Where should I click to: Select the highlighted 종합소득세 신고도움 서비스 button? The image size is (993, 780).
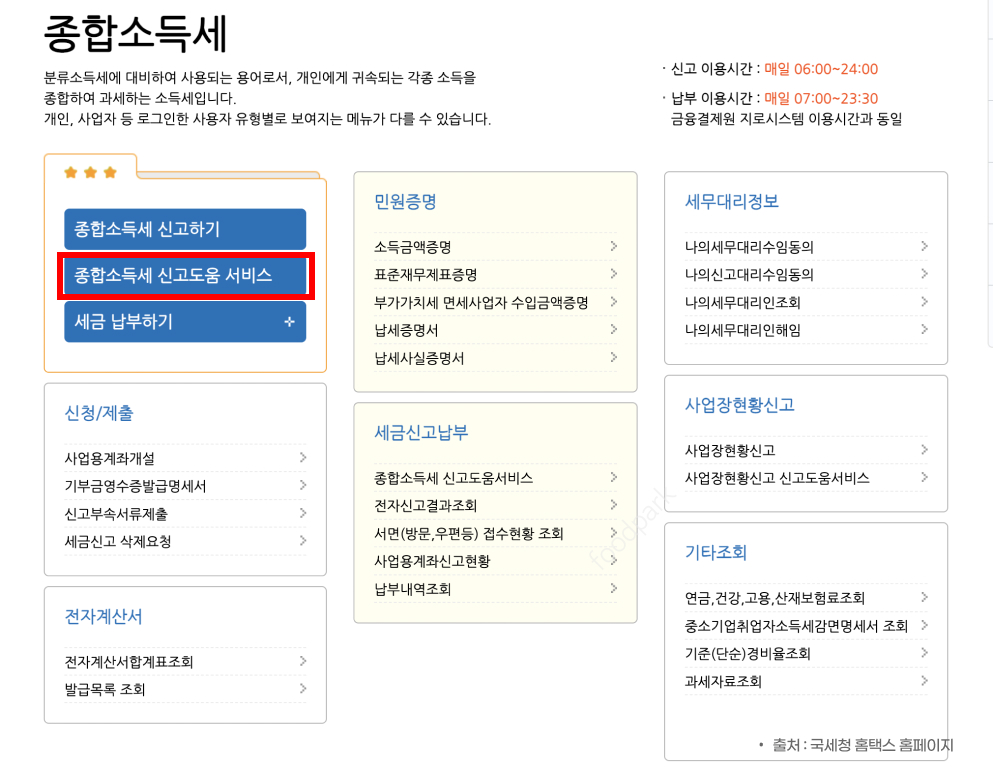pyautogui.click(x=185, y=275)
